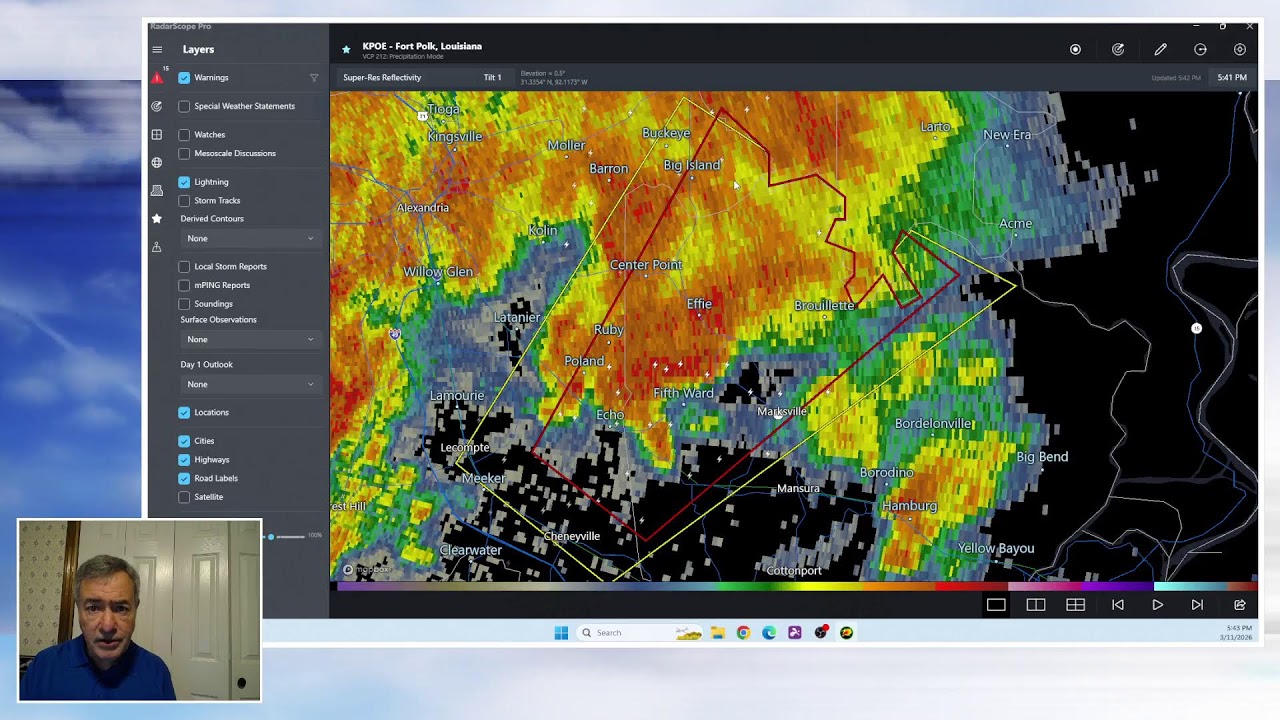Click the taskbar clock and date
Screen dimensions: 1280x720
tap(1238, 632)
